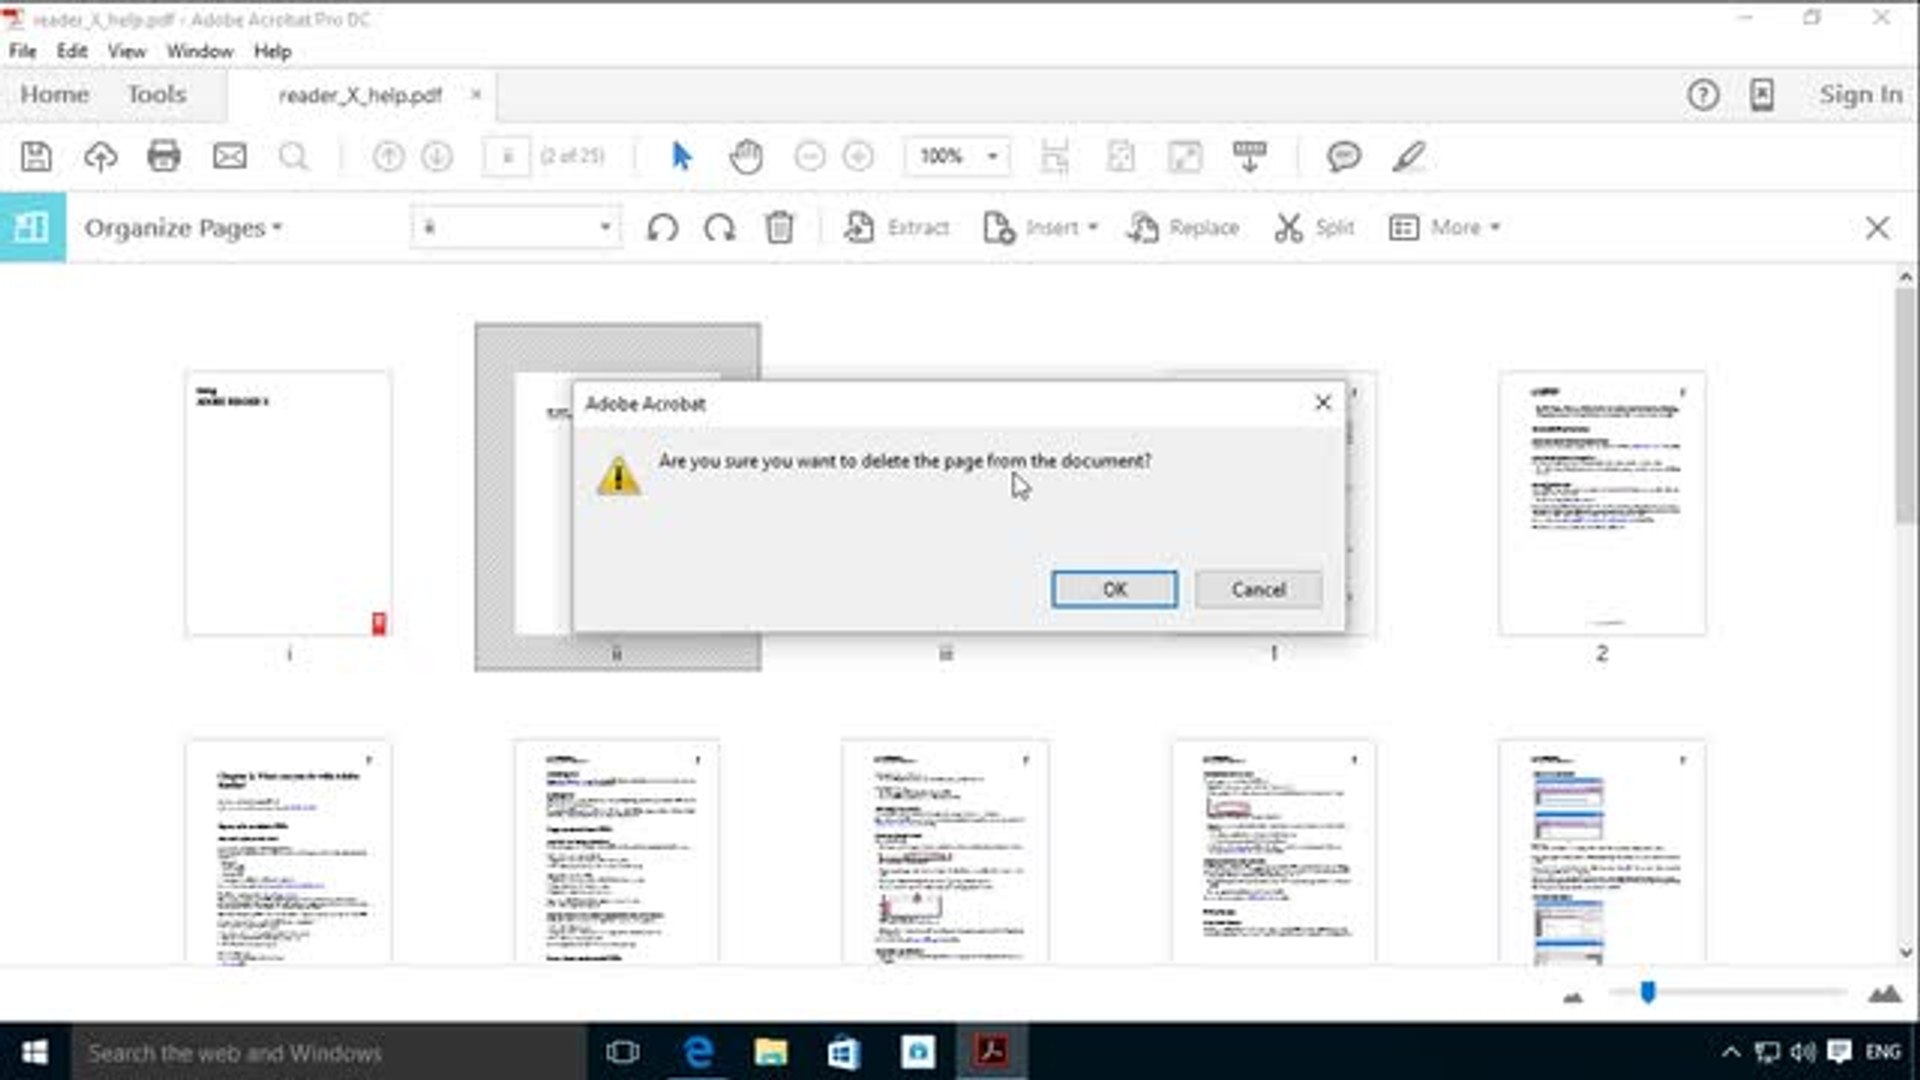The height and width of the screenshot is (1080, 1920).
Task: Switch to the Tools tab
Action: tap(156, 95)
